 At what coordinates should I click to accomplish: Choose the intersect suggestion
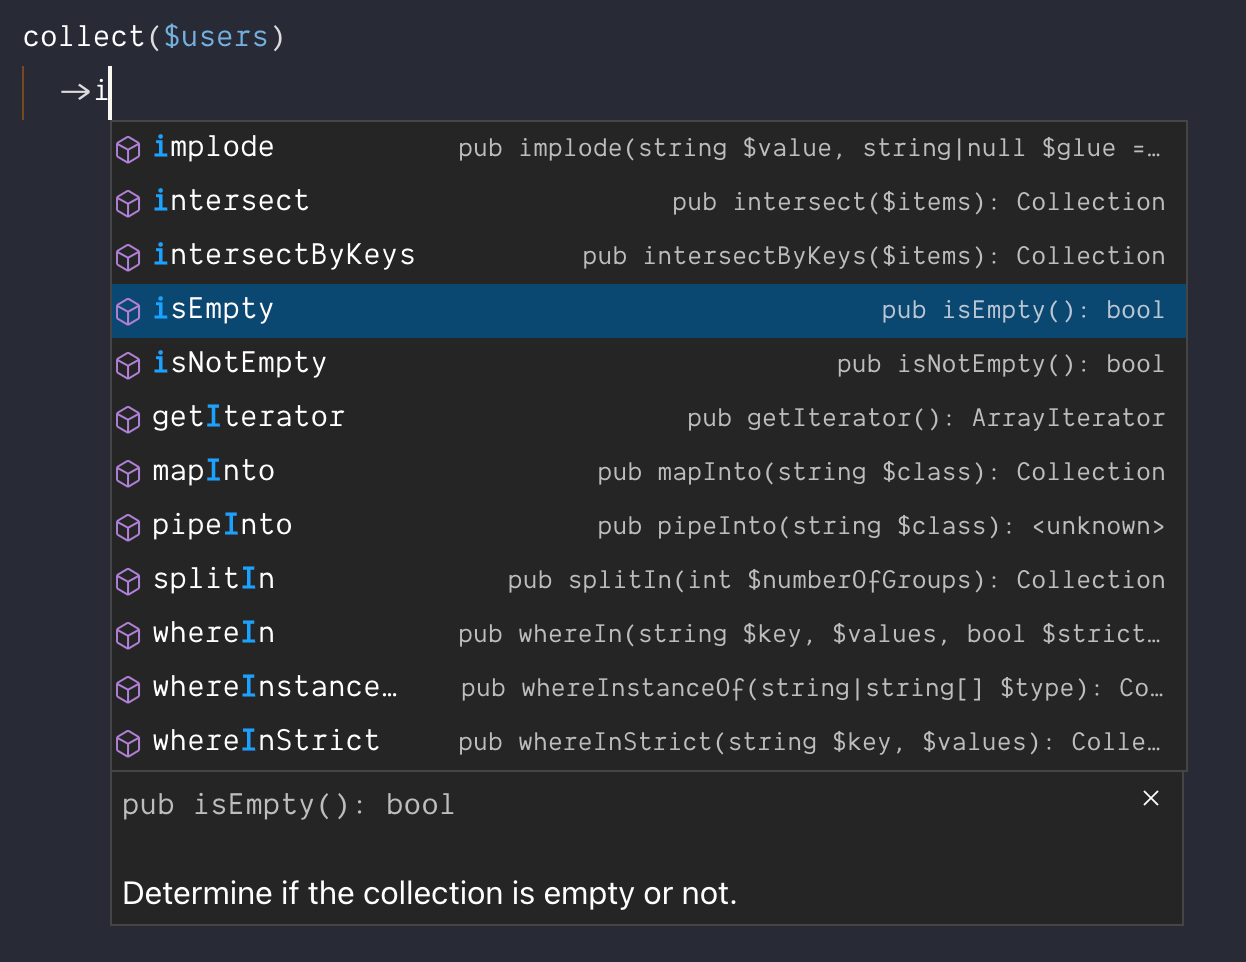point(648,202)
